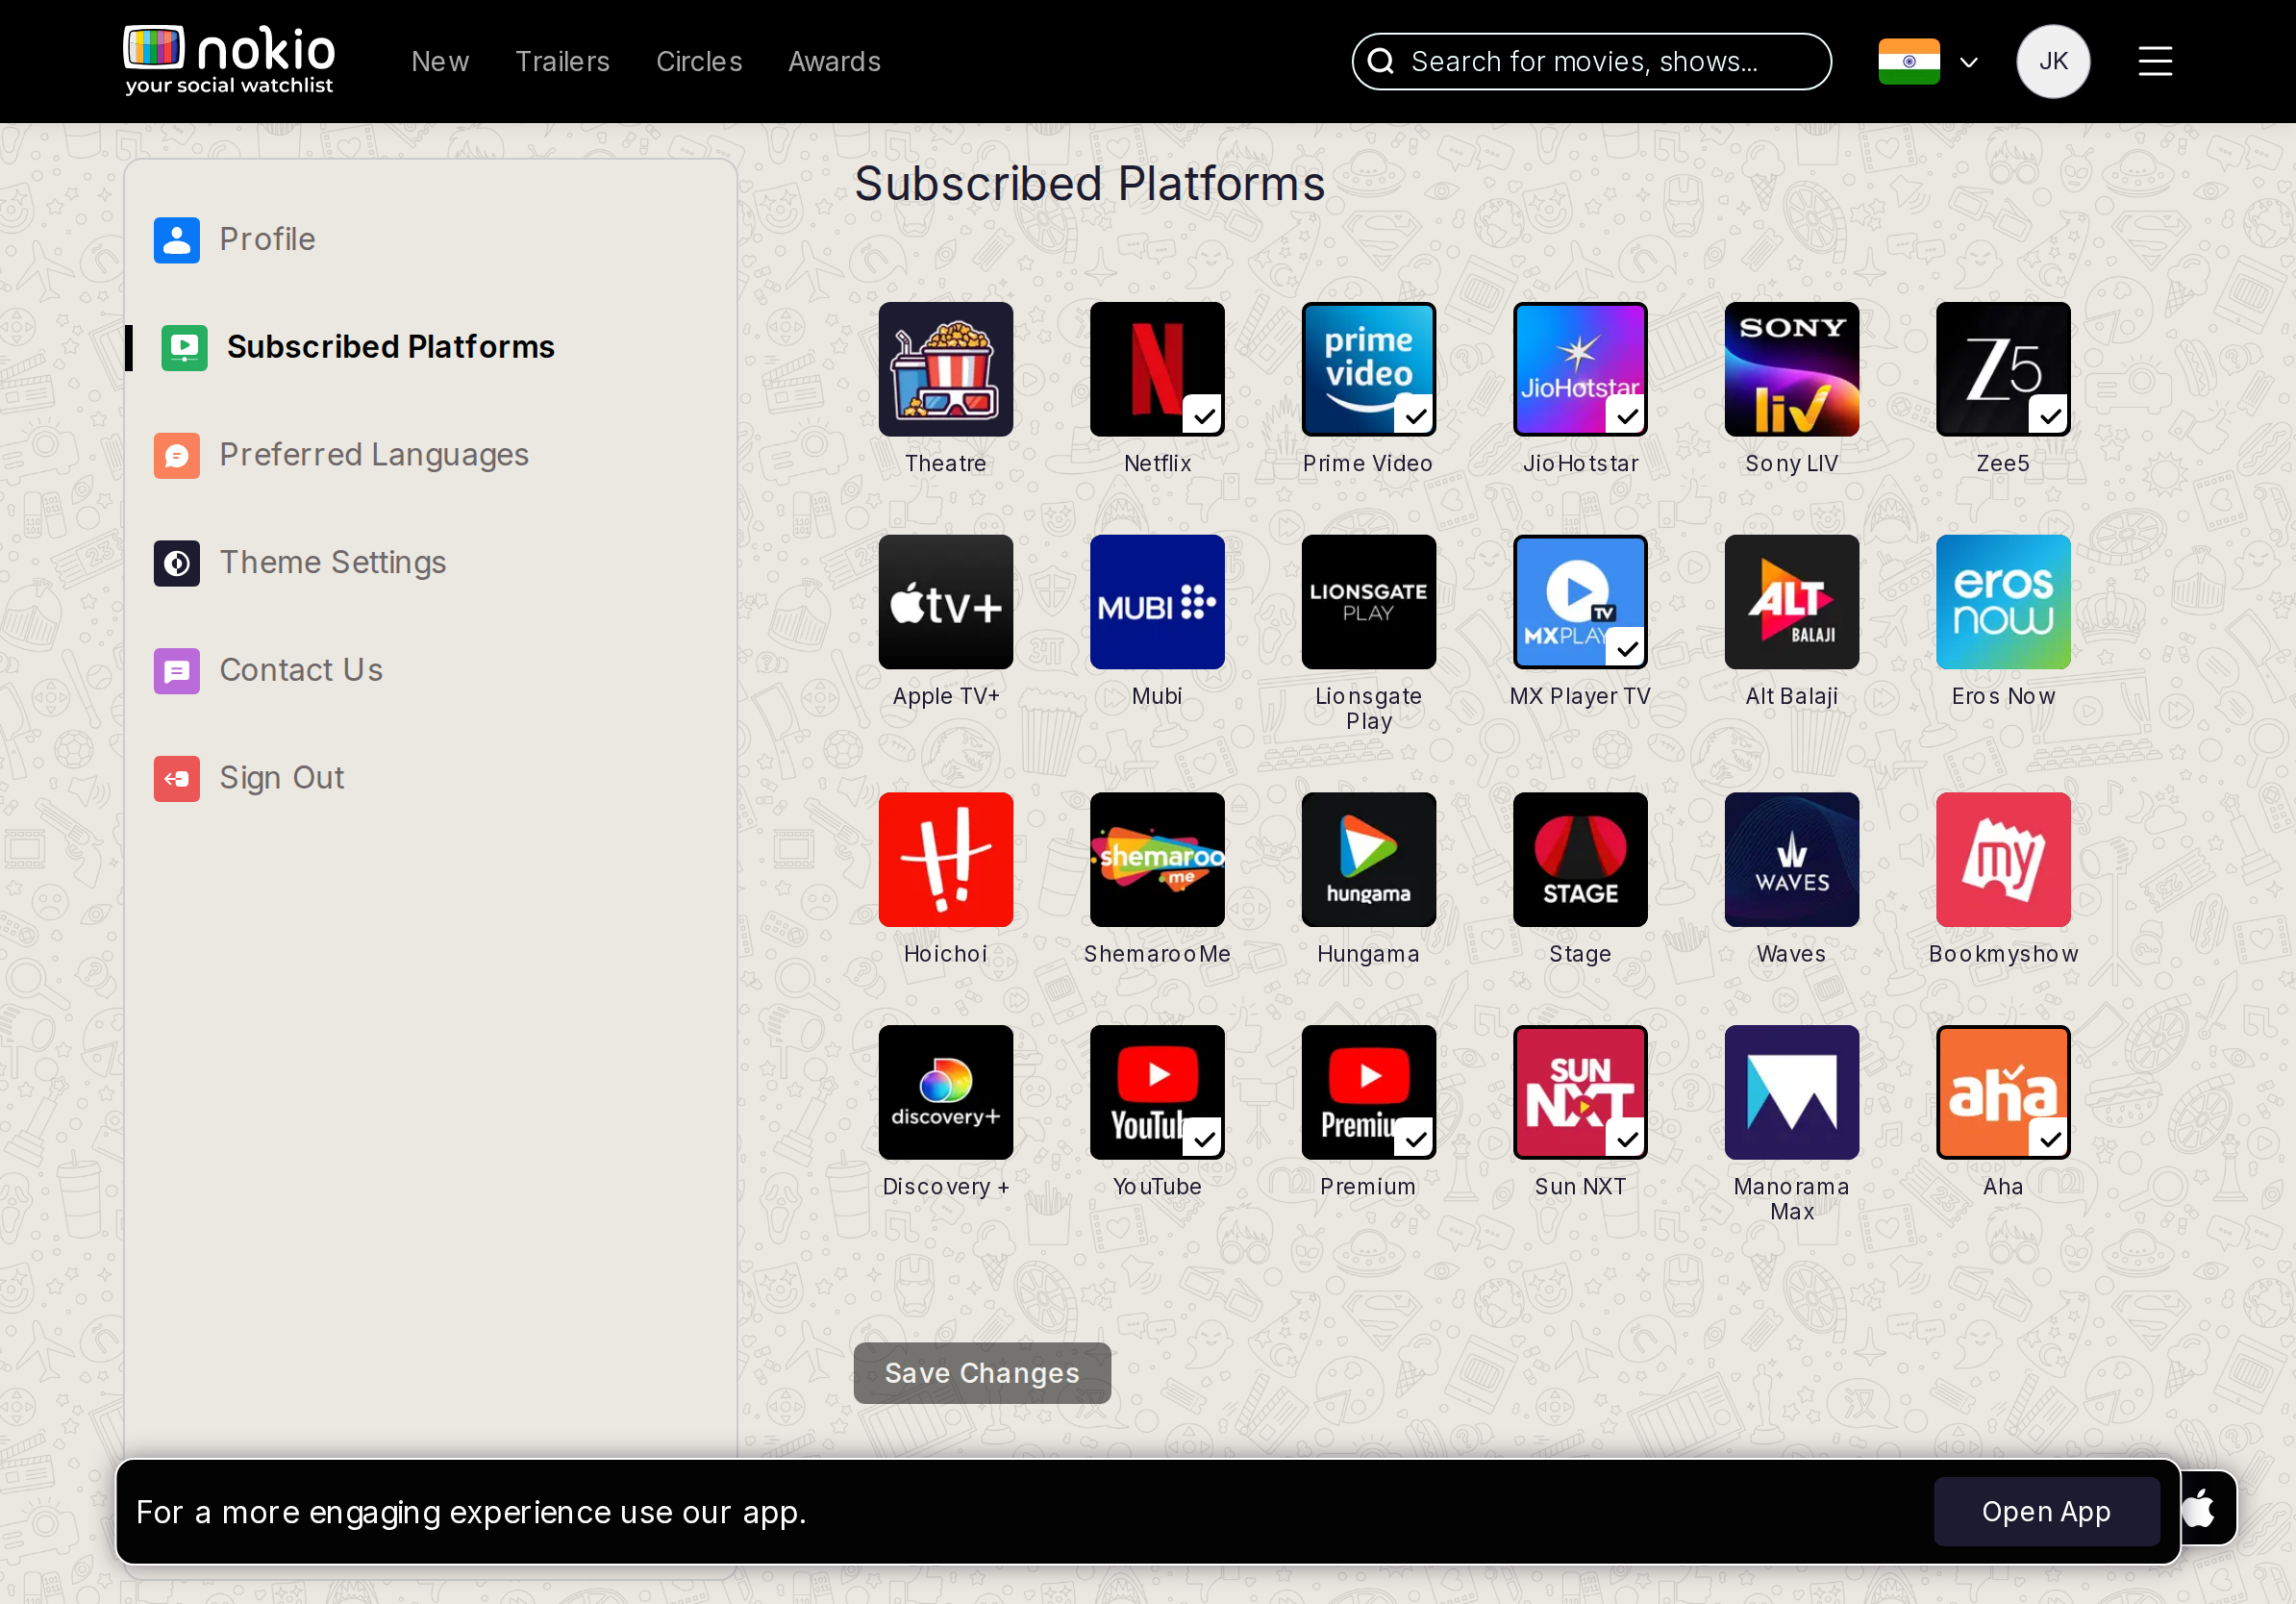
Task: Uncheck the Prime Video platform
Action: coord(1368,369)
